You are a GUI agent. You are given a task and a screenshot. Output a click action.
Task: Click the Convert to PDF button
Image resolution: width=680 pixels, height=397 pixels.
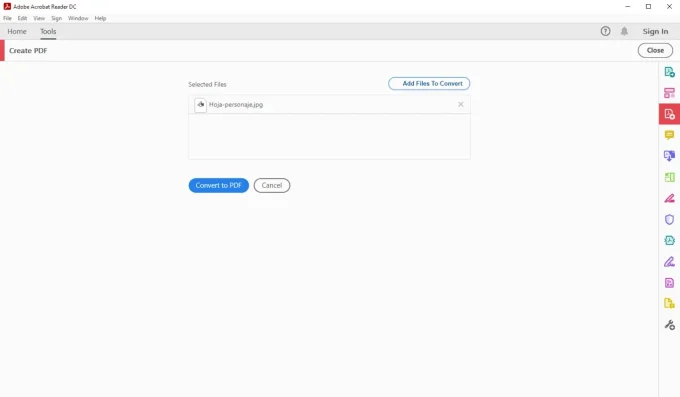219,185
